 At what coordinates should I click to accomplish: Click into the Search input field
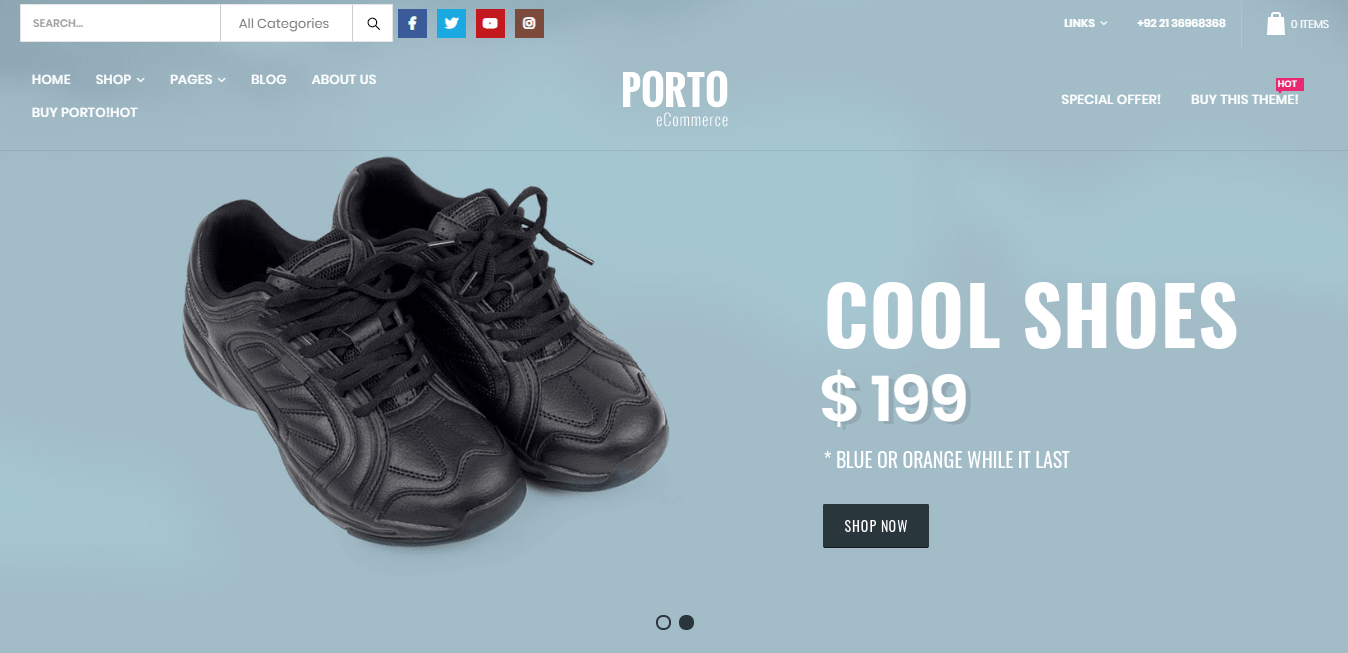[120, 23]
